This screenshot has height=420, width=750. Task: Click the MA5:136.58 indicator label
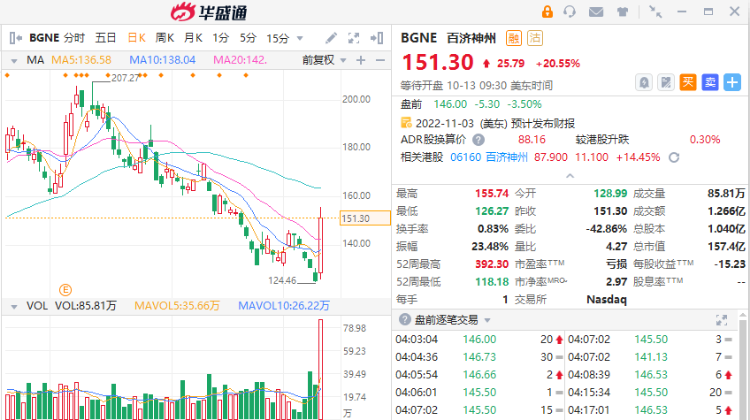click(81, 60)
